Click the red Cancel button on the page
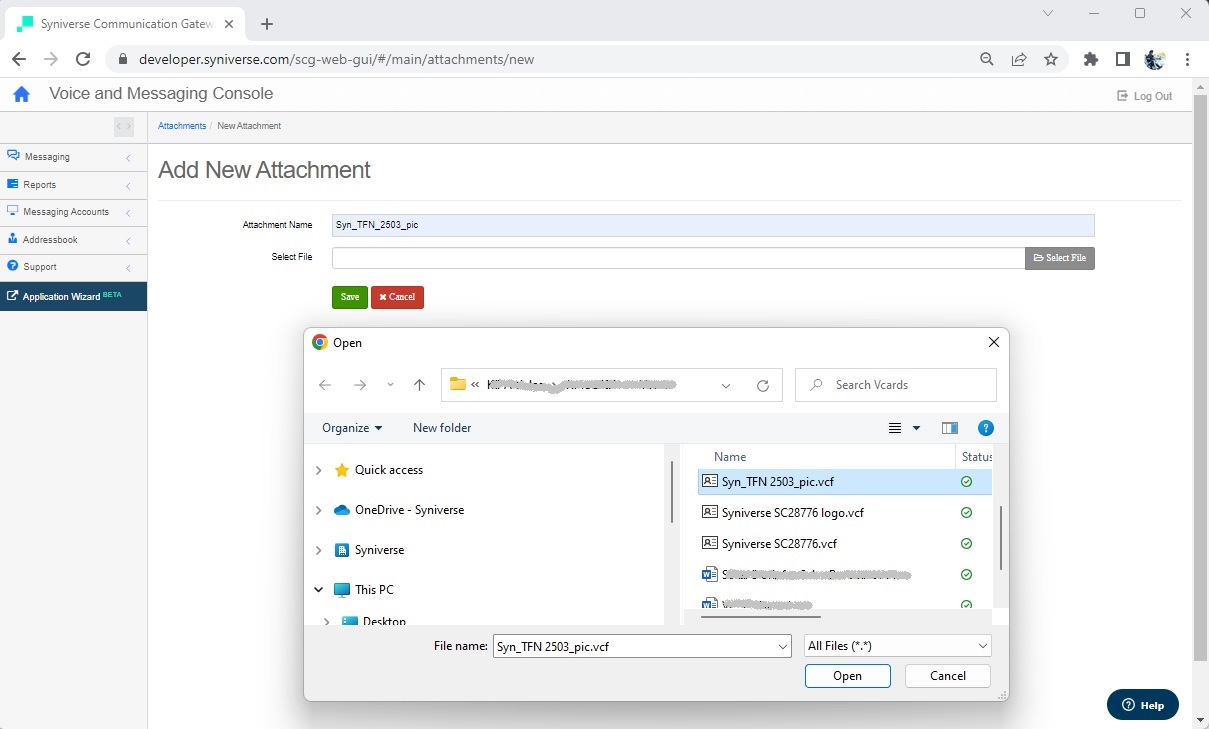1209x729 pixels. click(397, 297)
